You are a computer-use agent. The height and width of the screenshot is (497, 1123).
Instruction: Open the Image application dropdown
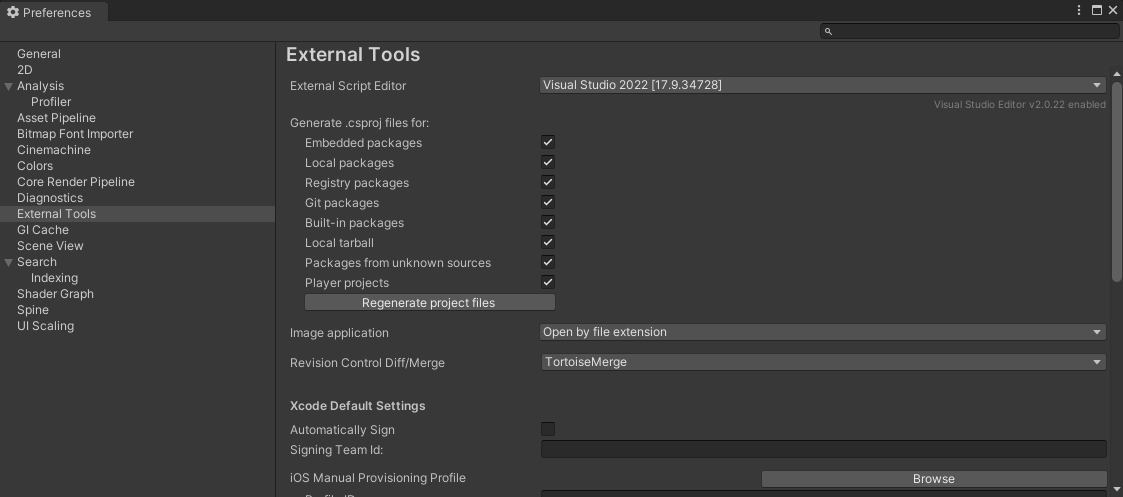(x=822, y=332)
